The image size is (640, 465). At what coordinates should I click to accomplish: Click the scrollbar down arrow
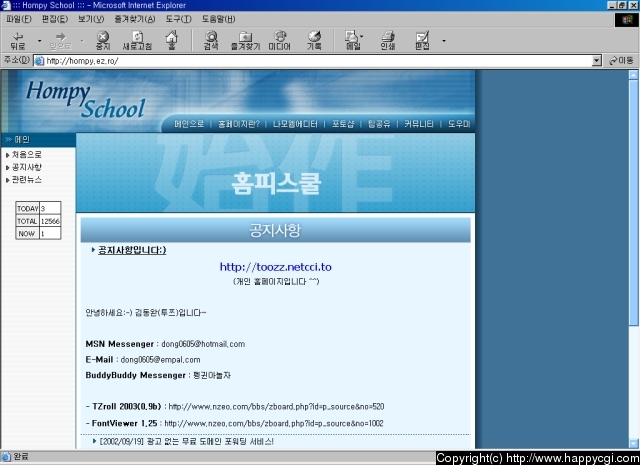pyautogui.click(x=633, y=444)
